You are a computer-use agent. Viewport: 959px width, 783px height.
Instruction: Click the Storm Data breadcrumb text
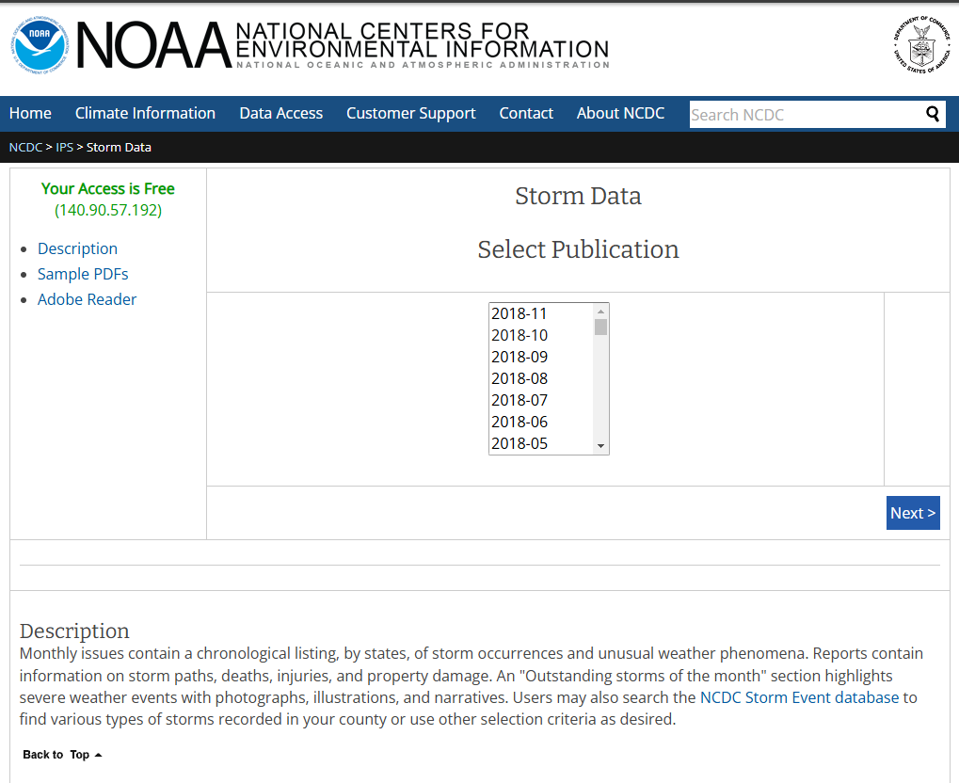point(119,147)
